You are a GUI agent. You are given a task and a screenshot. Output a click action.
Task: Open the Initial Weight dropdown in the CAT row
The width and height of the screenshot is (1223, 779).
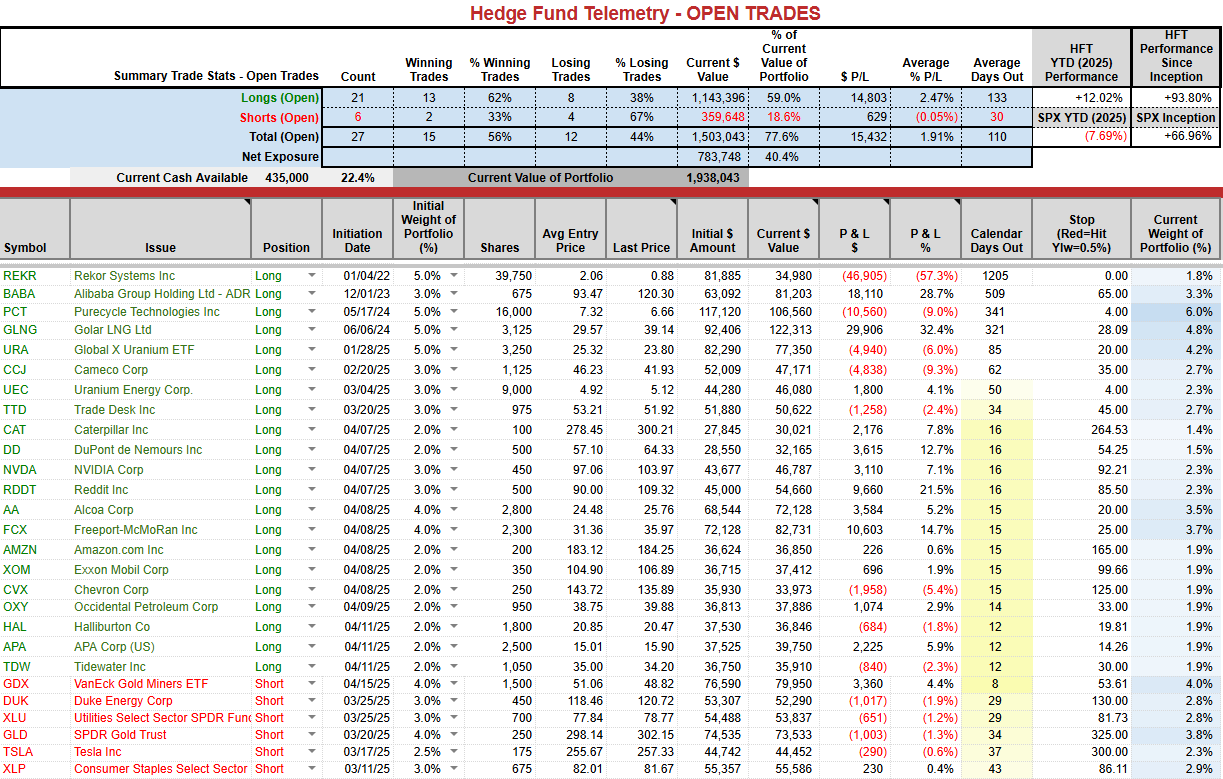coord(455,430)
